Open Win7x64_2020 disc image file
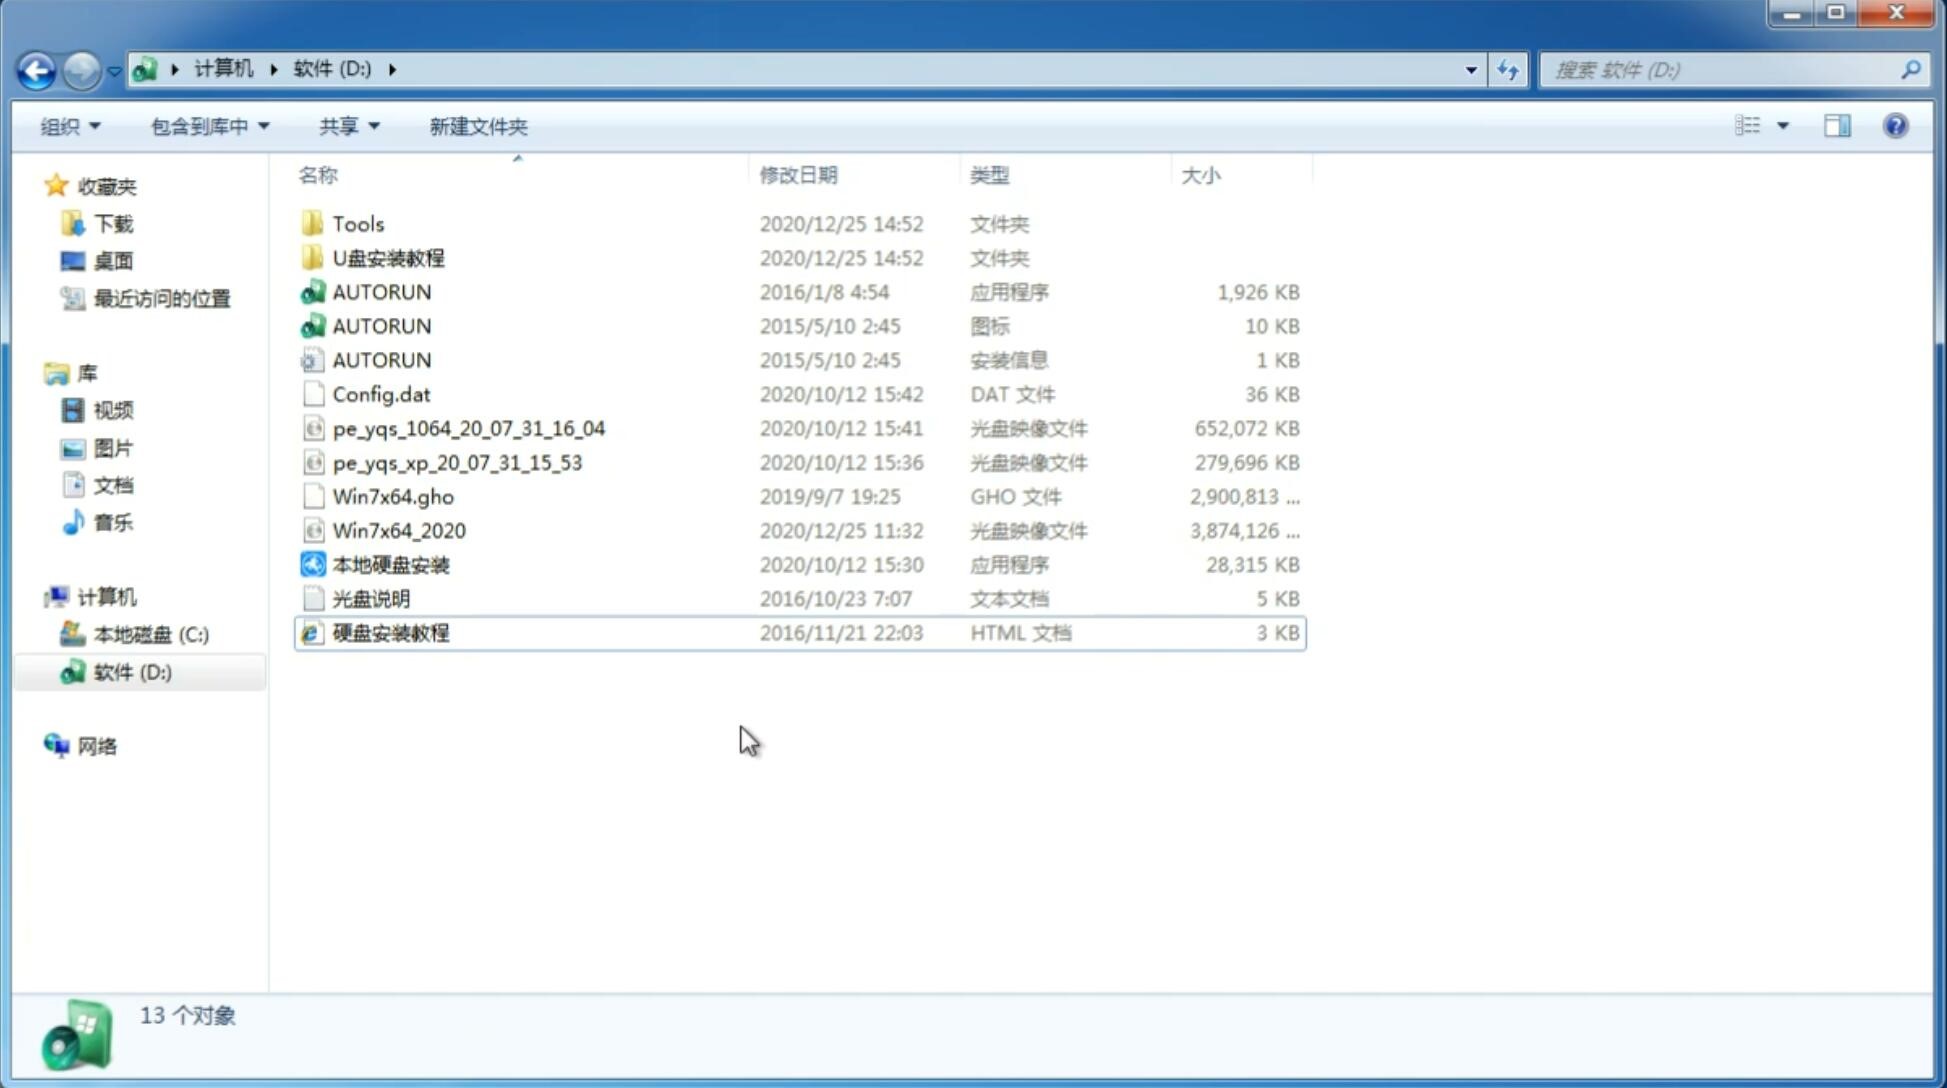 [x=398, y=529]
